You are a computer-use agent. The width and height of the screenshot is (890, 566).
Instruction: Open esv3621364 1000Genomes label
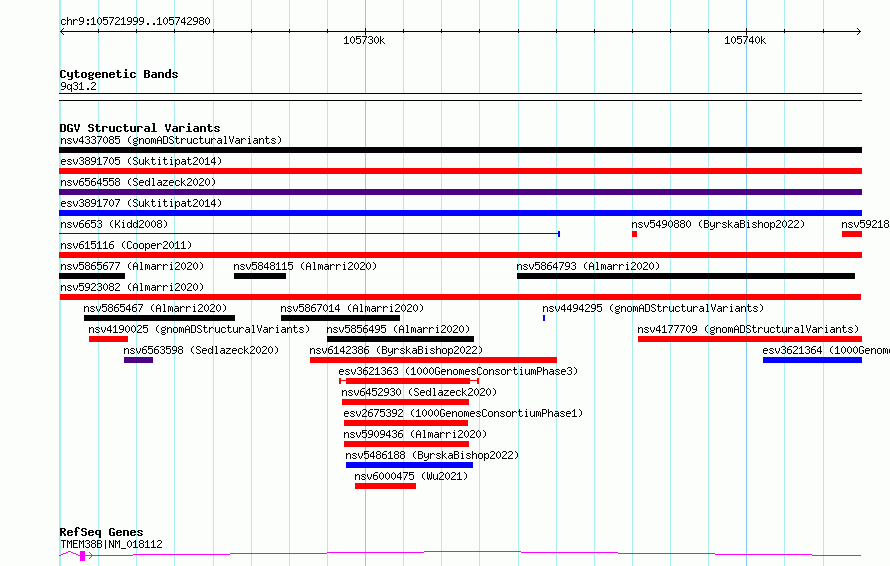coord(826,350)
